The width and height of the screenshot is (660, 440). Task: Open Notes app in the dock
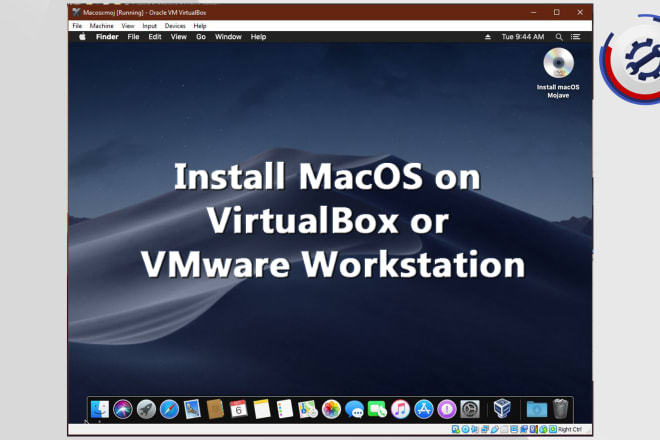click(x=262, y=409)
